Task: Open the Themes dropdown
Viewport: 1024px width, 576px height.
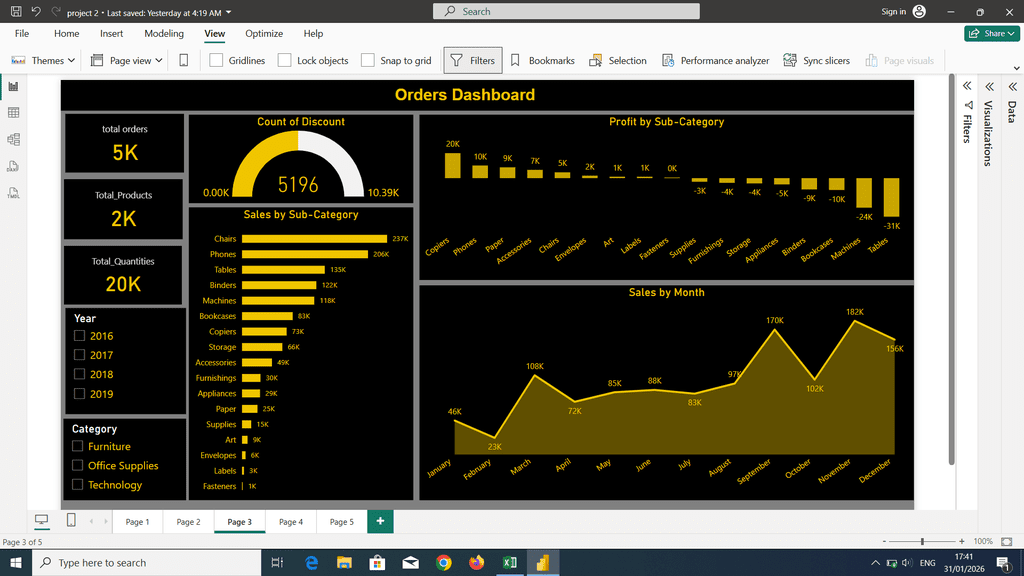Action: [x=43, y=60]
